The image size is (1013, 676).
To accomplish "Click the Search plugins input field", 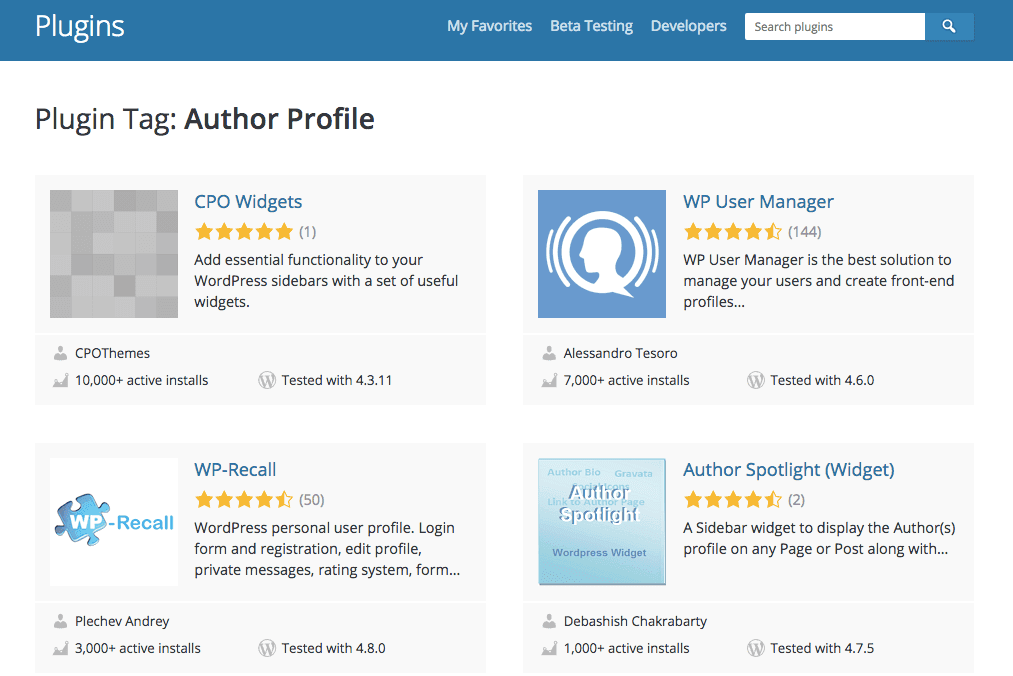I will (x=834, y=26).
